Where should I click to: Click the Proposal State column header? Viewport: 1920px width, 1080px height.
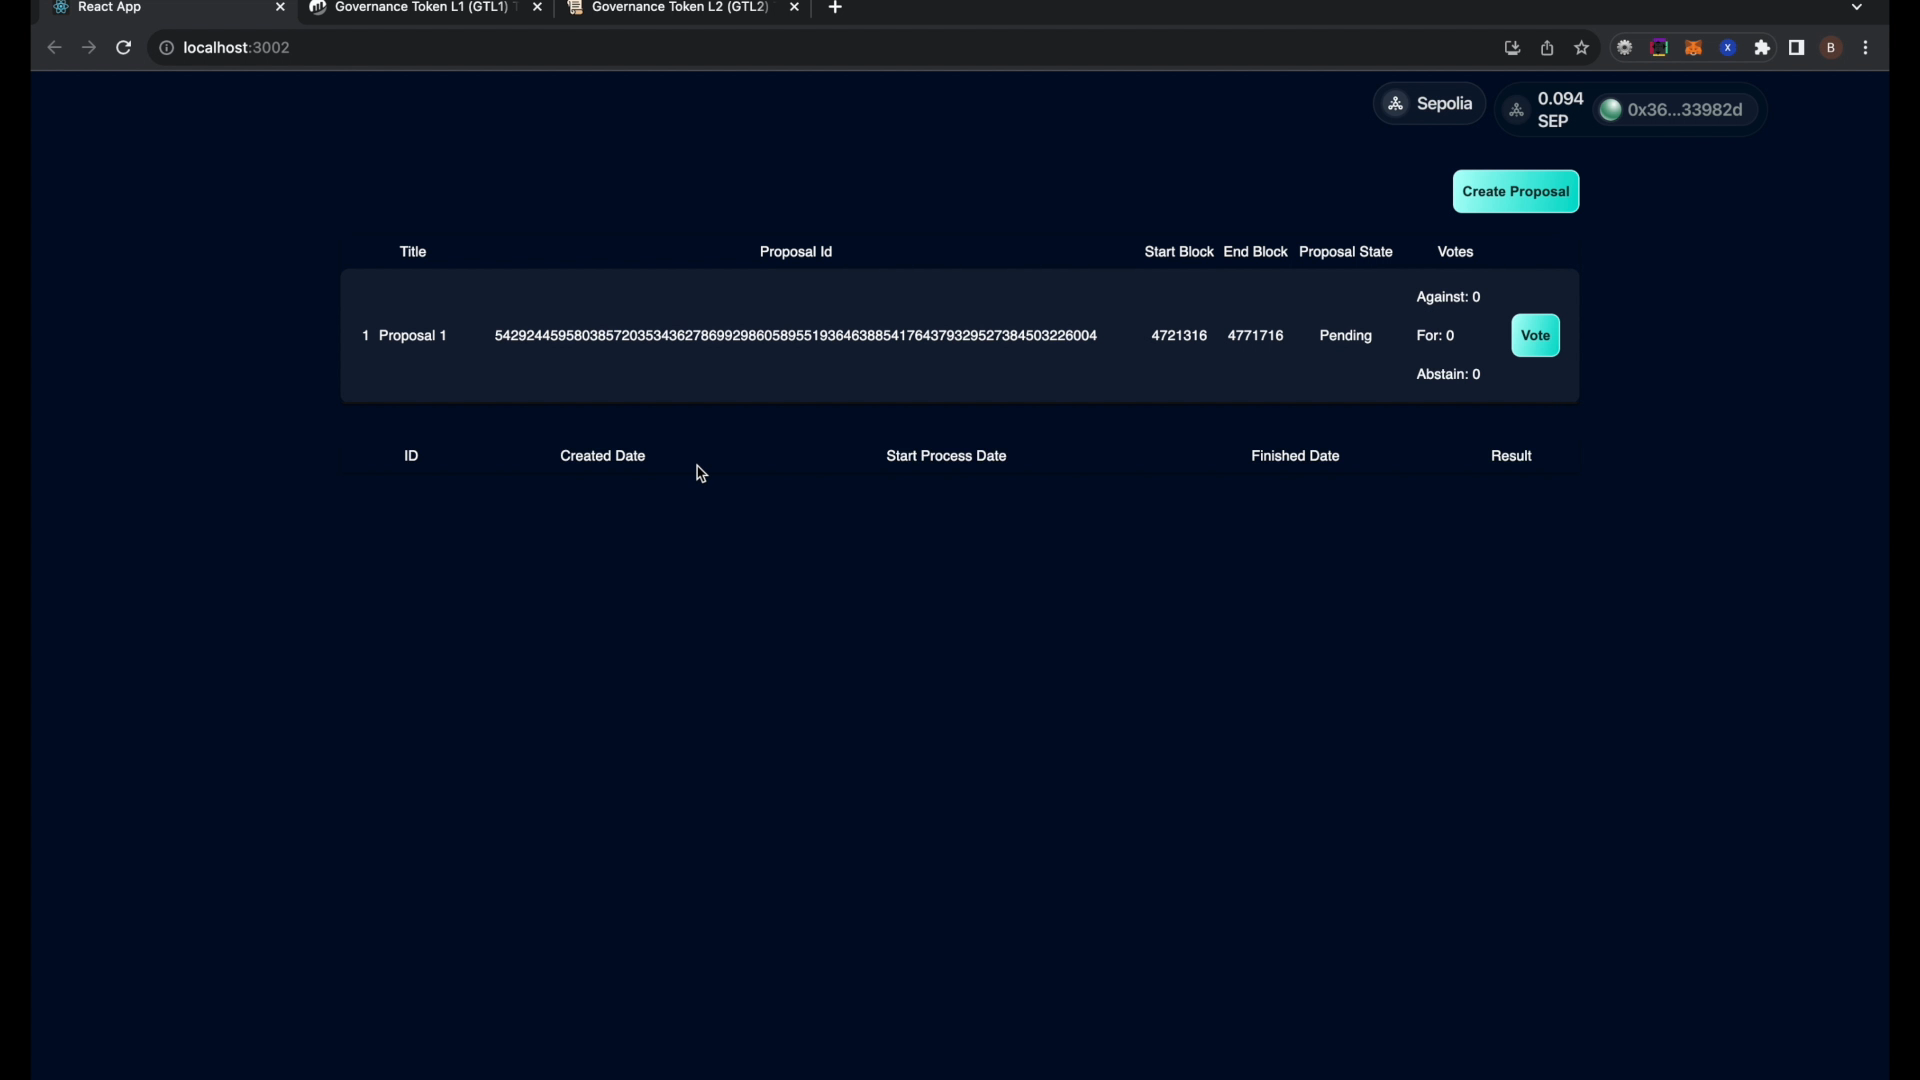1345,252
